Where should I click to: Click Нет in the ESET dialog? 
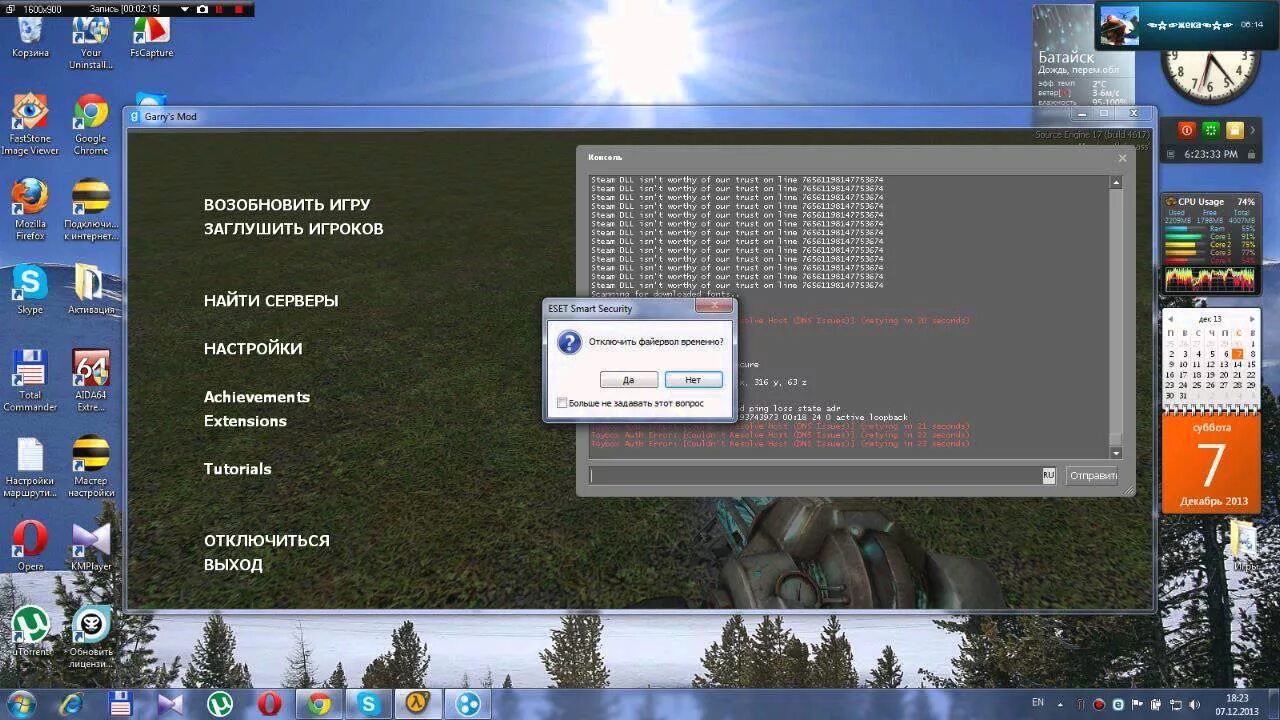coord(693,380)
